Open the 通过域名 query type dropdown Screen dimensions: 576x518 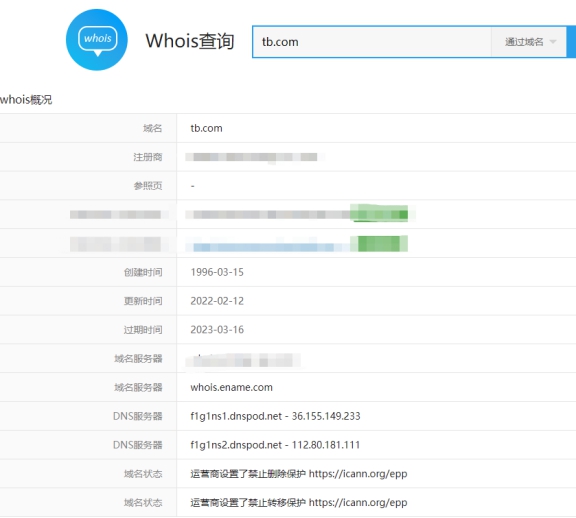529,42
